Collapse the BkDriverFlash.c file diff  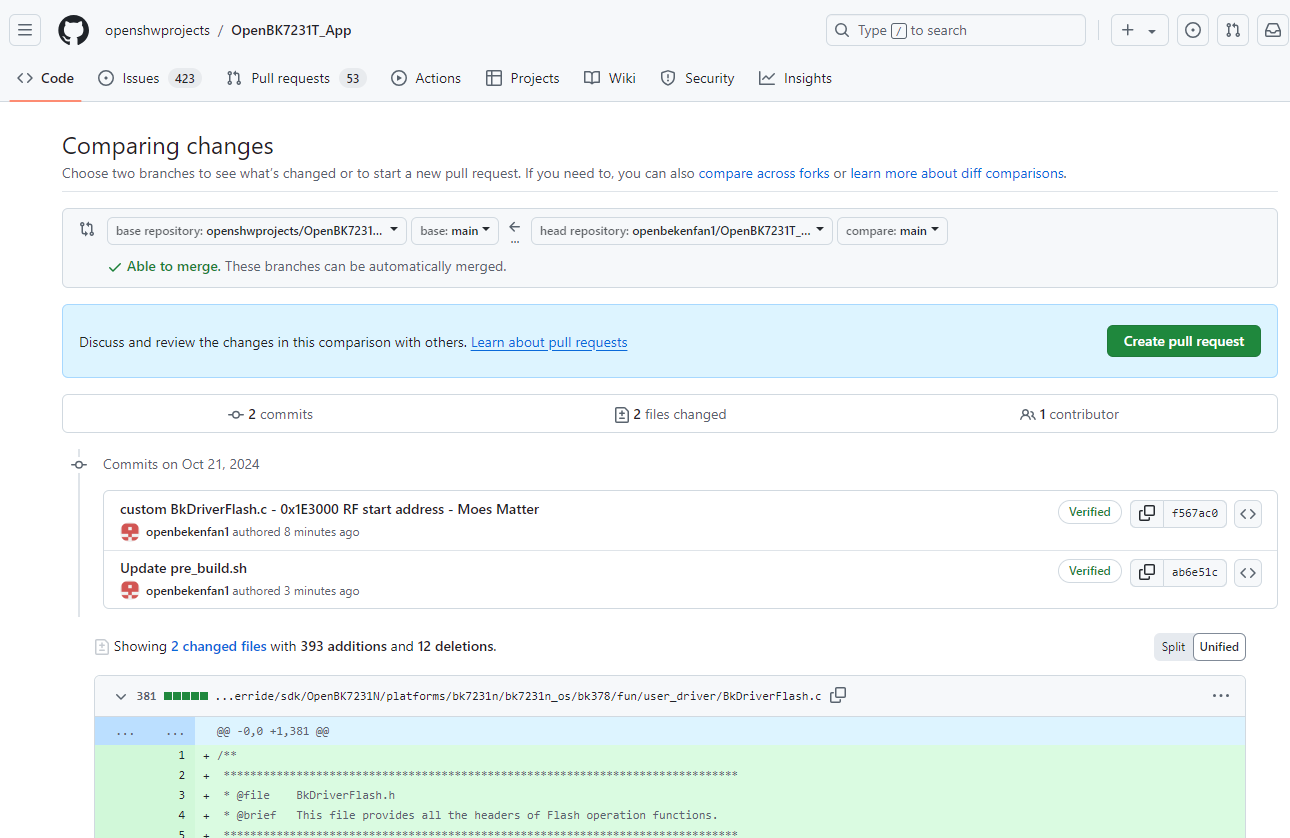tap(121, 696)
